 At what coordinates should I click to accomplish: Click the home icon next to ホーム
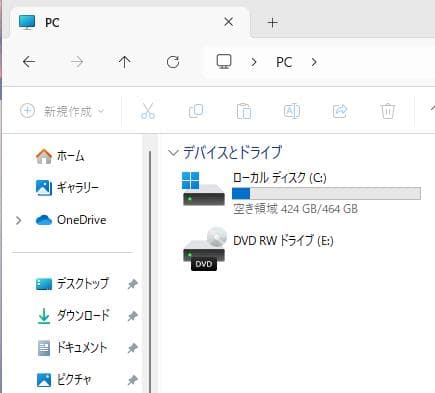pyautogui.click(x=44, y=156)
